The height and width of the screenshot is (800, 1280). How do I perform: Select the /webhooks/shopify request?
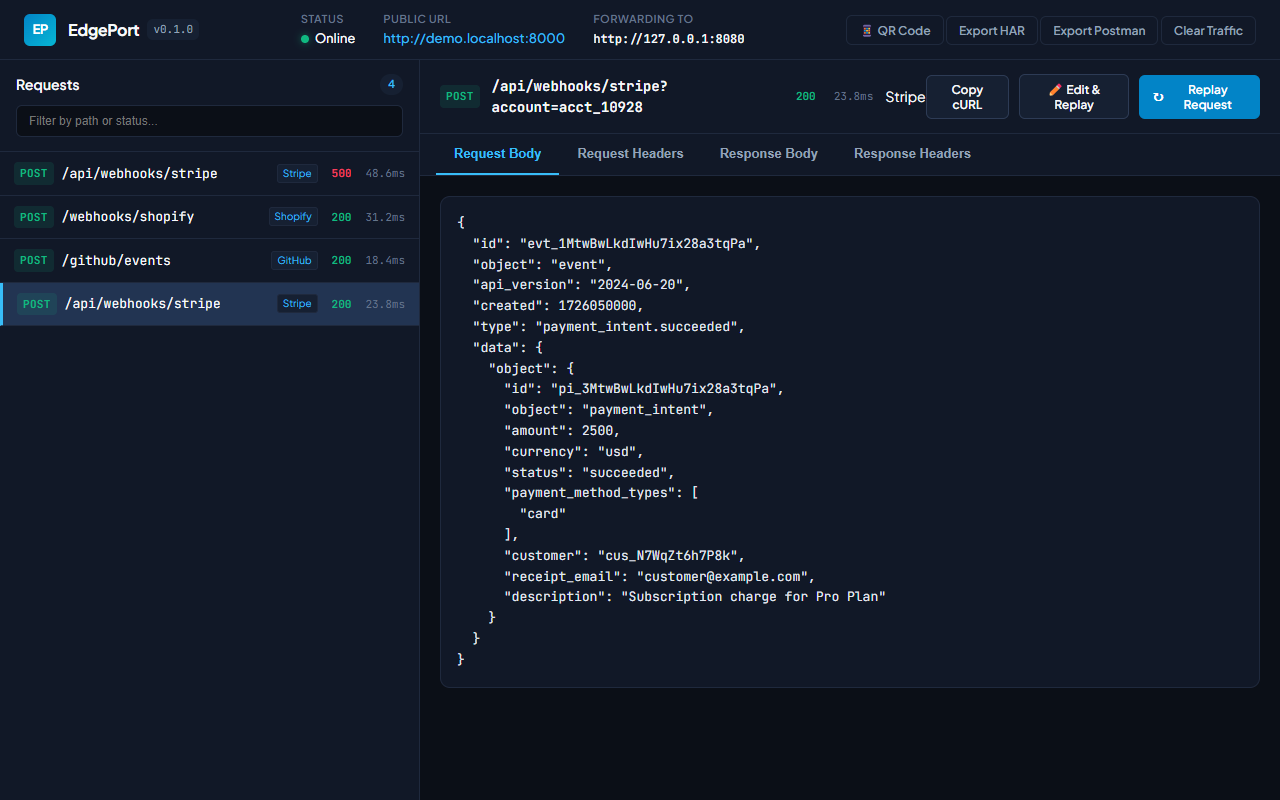[x=209, y=217]
